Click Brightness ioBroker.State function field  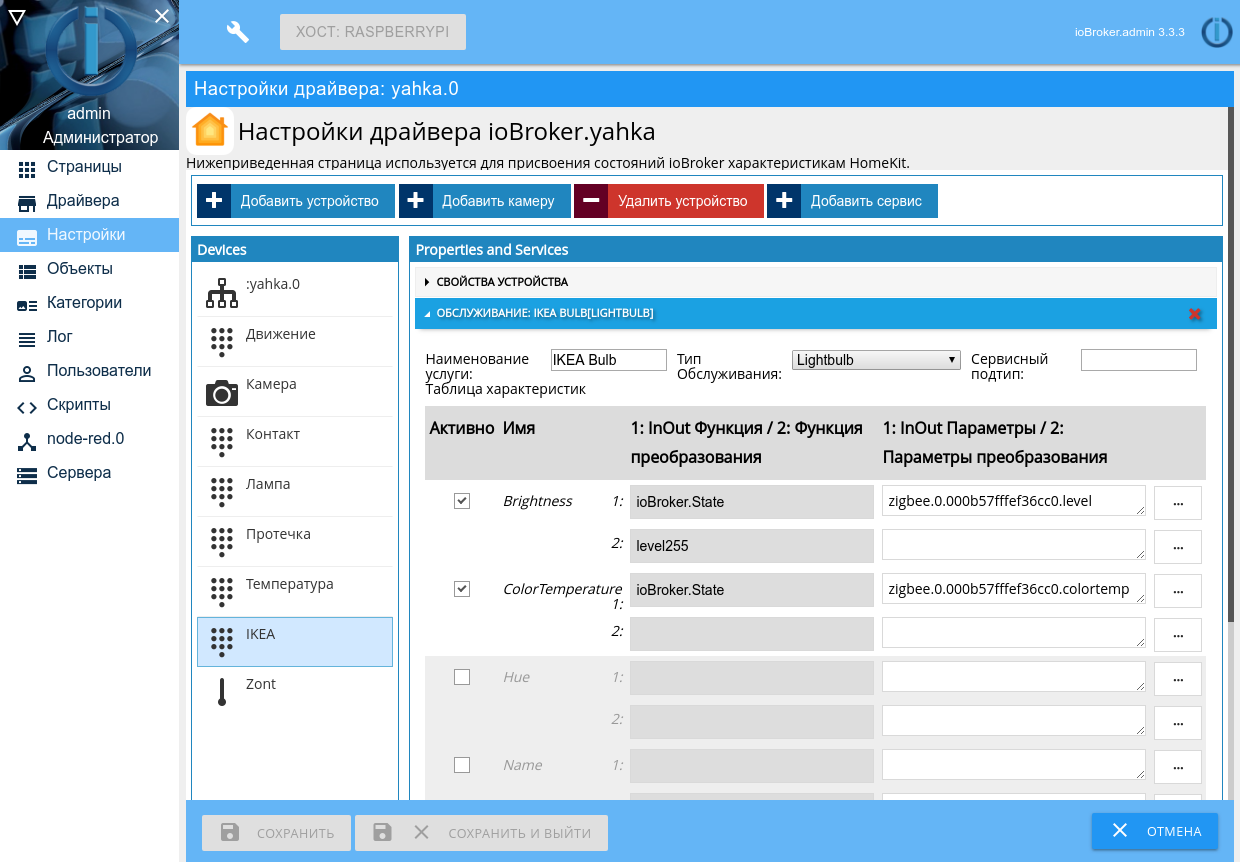click(x=752, y=502)
